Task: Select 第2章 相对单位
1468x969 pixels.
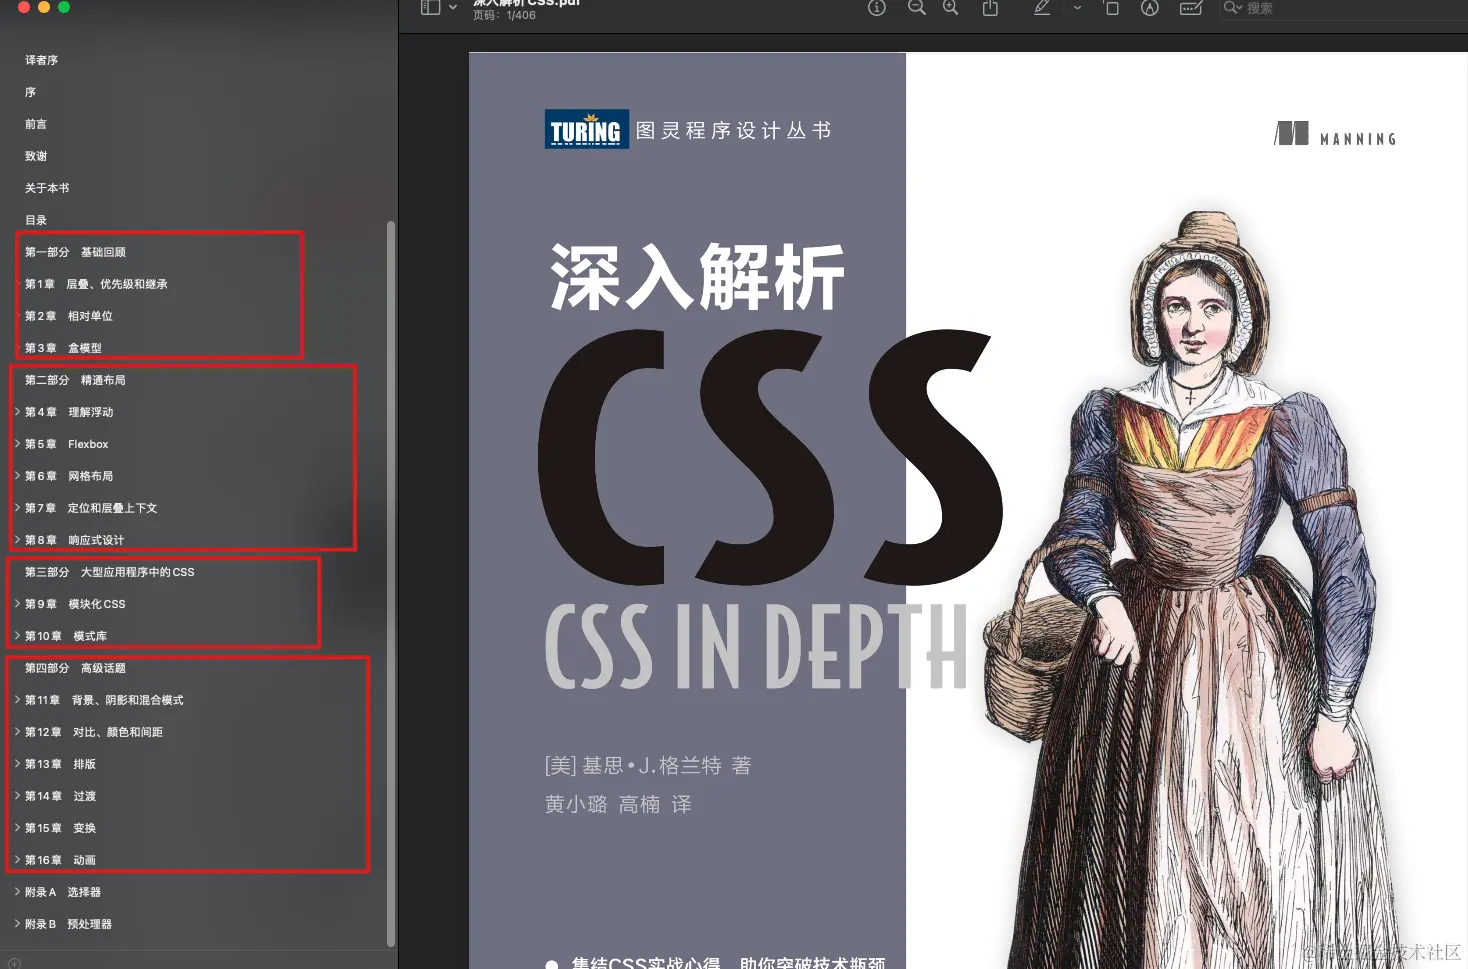Action: (69, 316)
